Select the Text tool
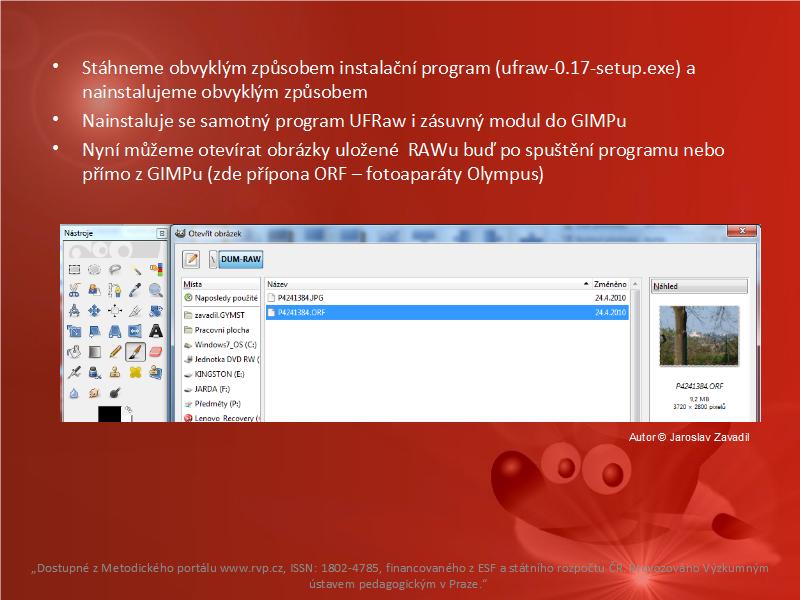 156,331
